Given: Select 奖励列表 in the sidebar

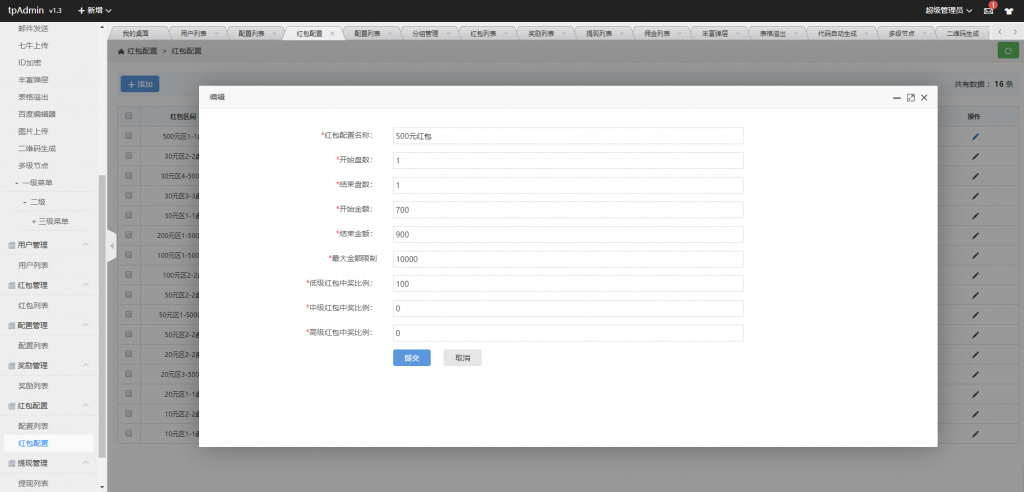Looking at the screenshot, I should coord(34,385).
